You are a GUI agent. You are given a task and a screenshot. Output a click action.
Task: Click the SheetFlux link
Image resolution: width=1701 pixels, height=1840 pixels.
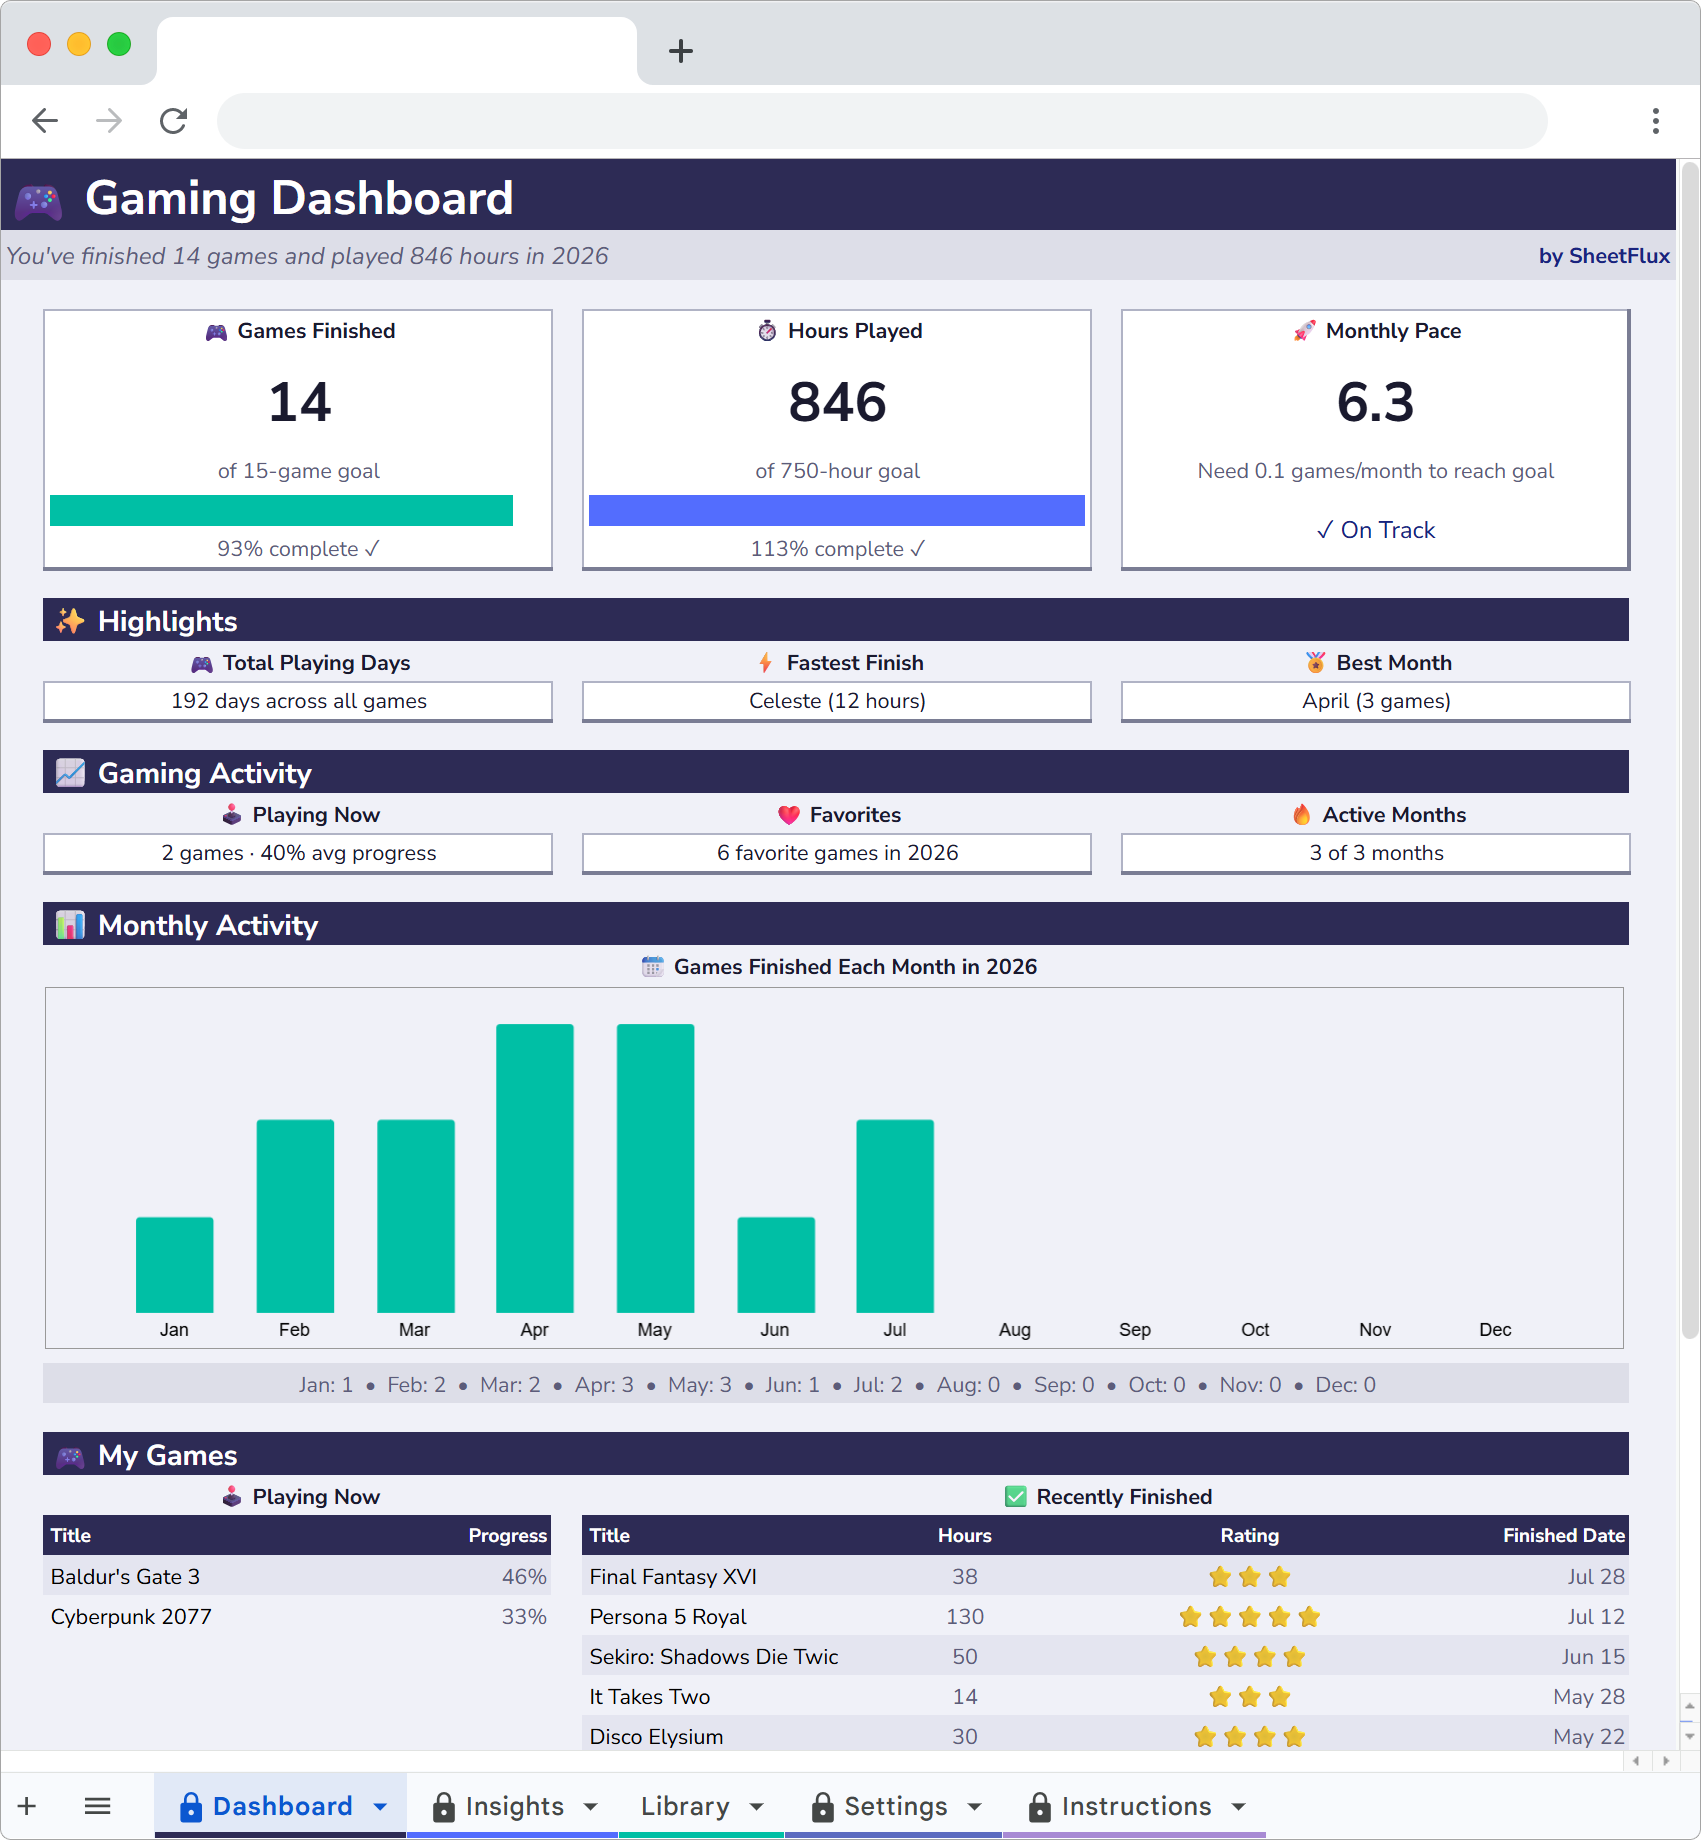pos(1620,256)
